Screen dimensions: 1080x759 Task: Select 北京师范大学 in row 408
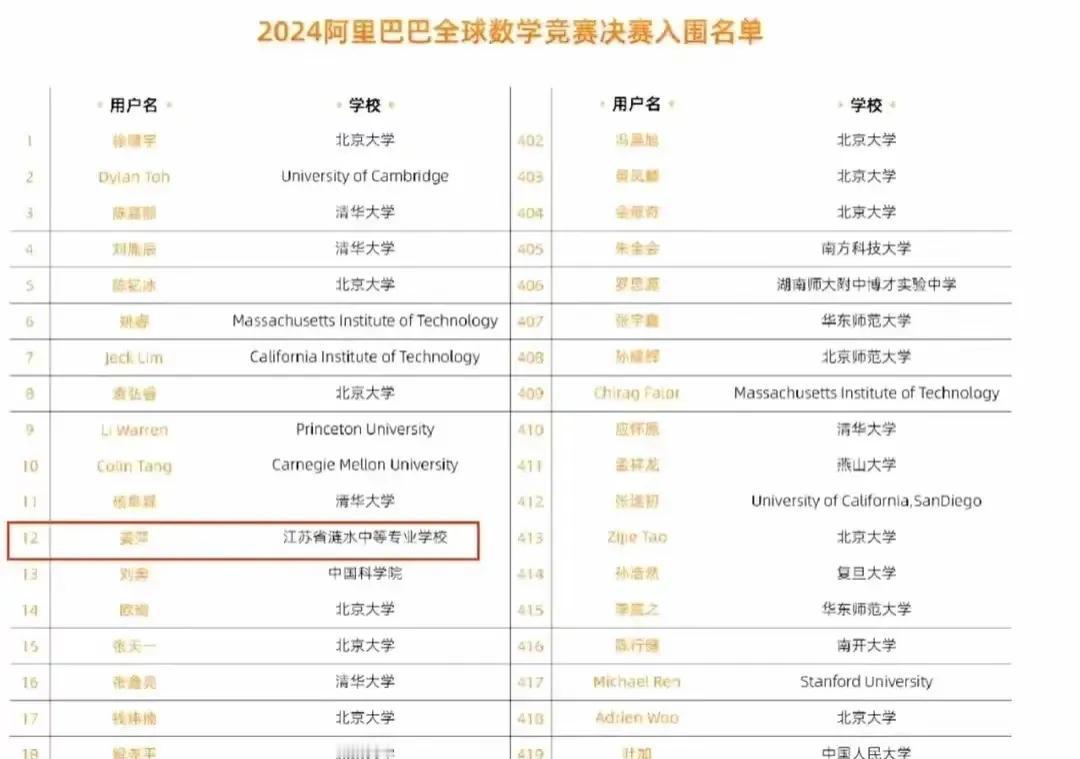(866, 357)
